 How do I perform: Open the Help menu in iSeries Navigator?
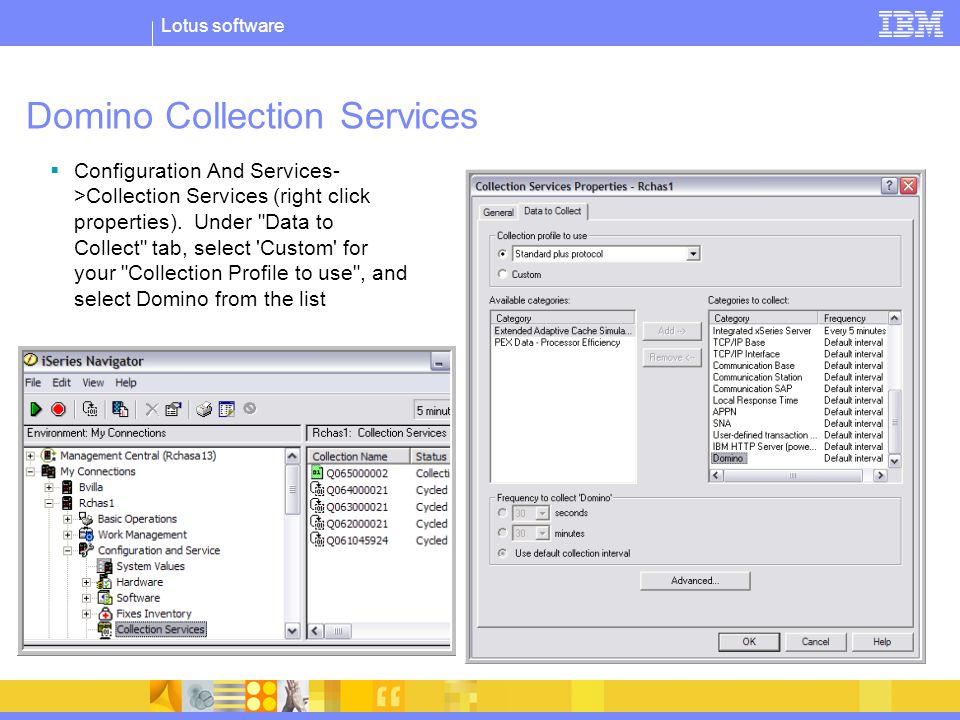[126, 383]
